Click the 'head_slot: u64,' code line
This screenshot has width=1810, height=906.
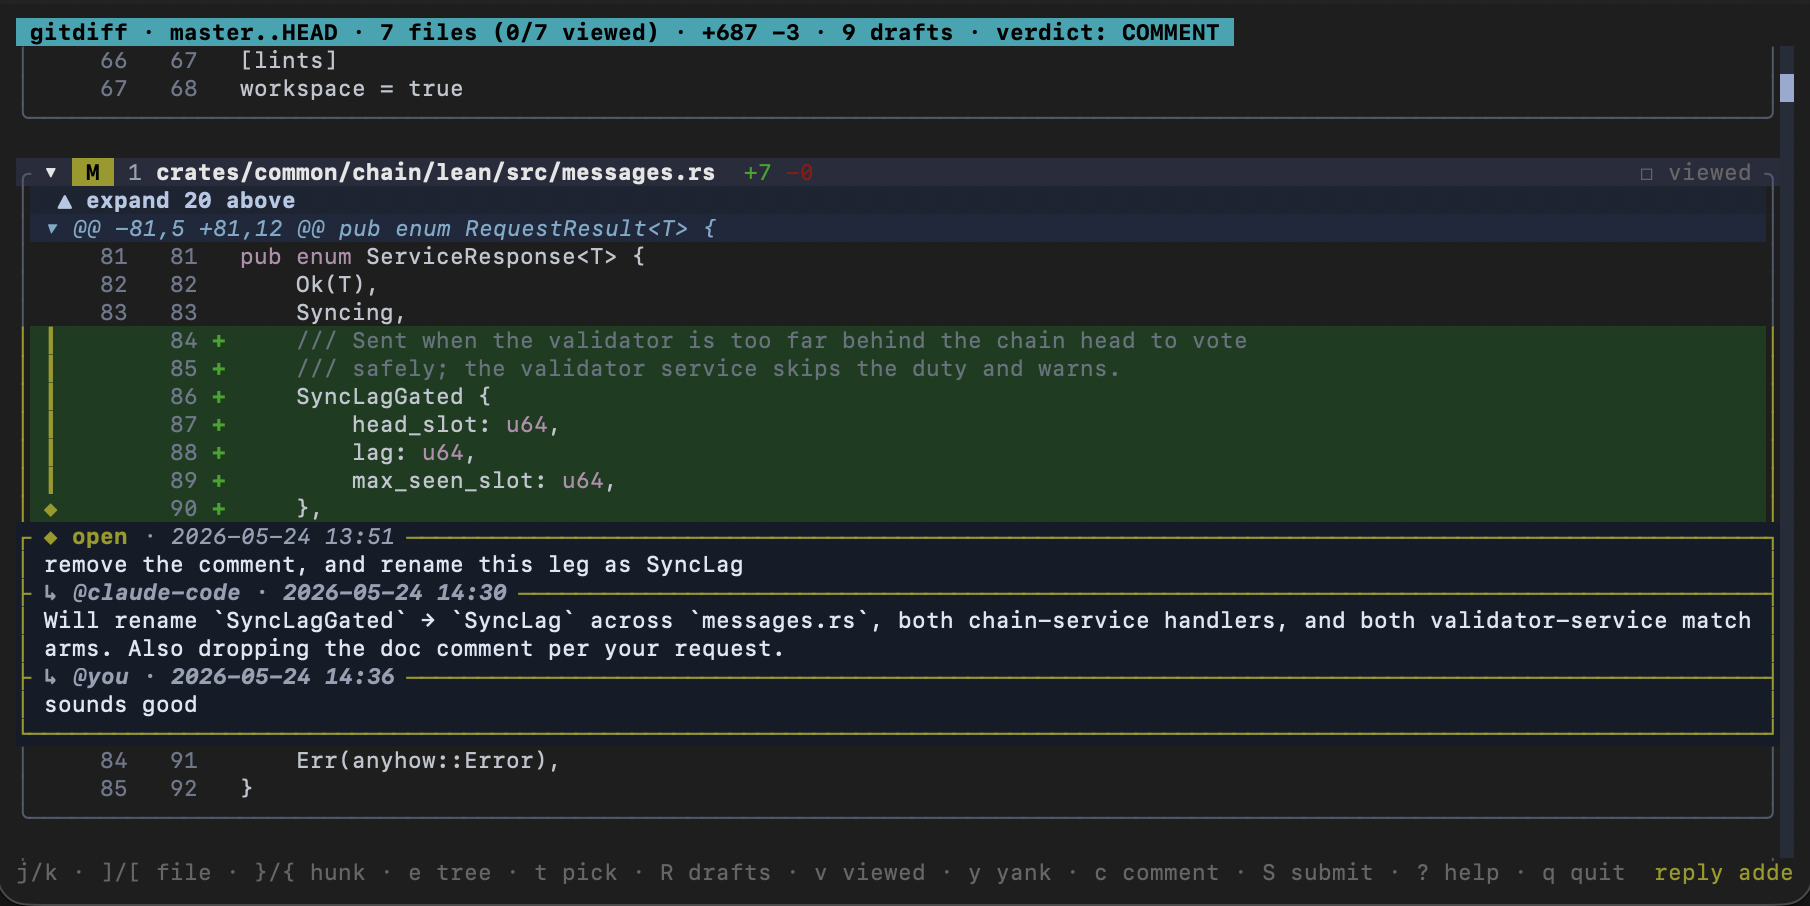point(455,425)
